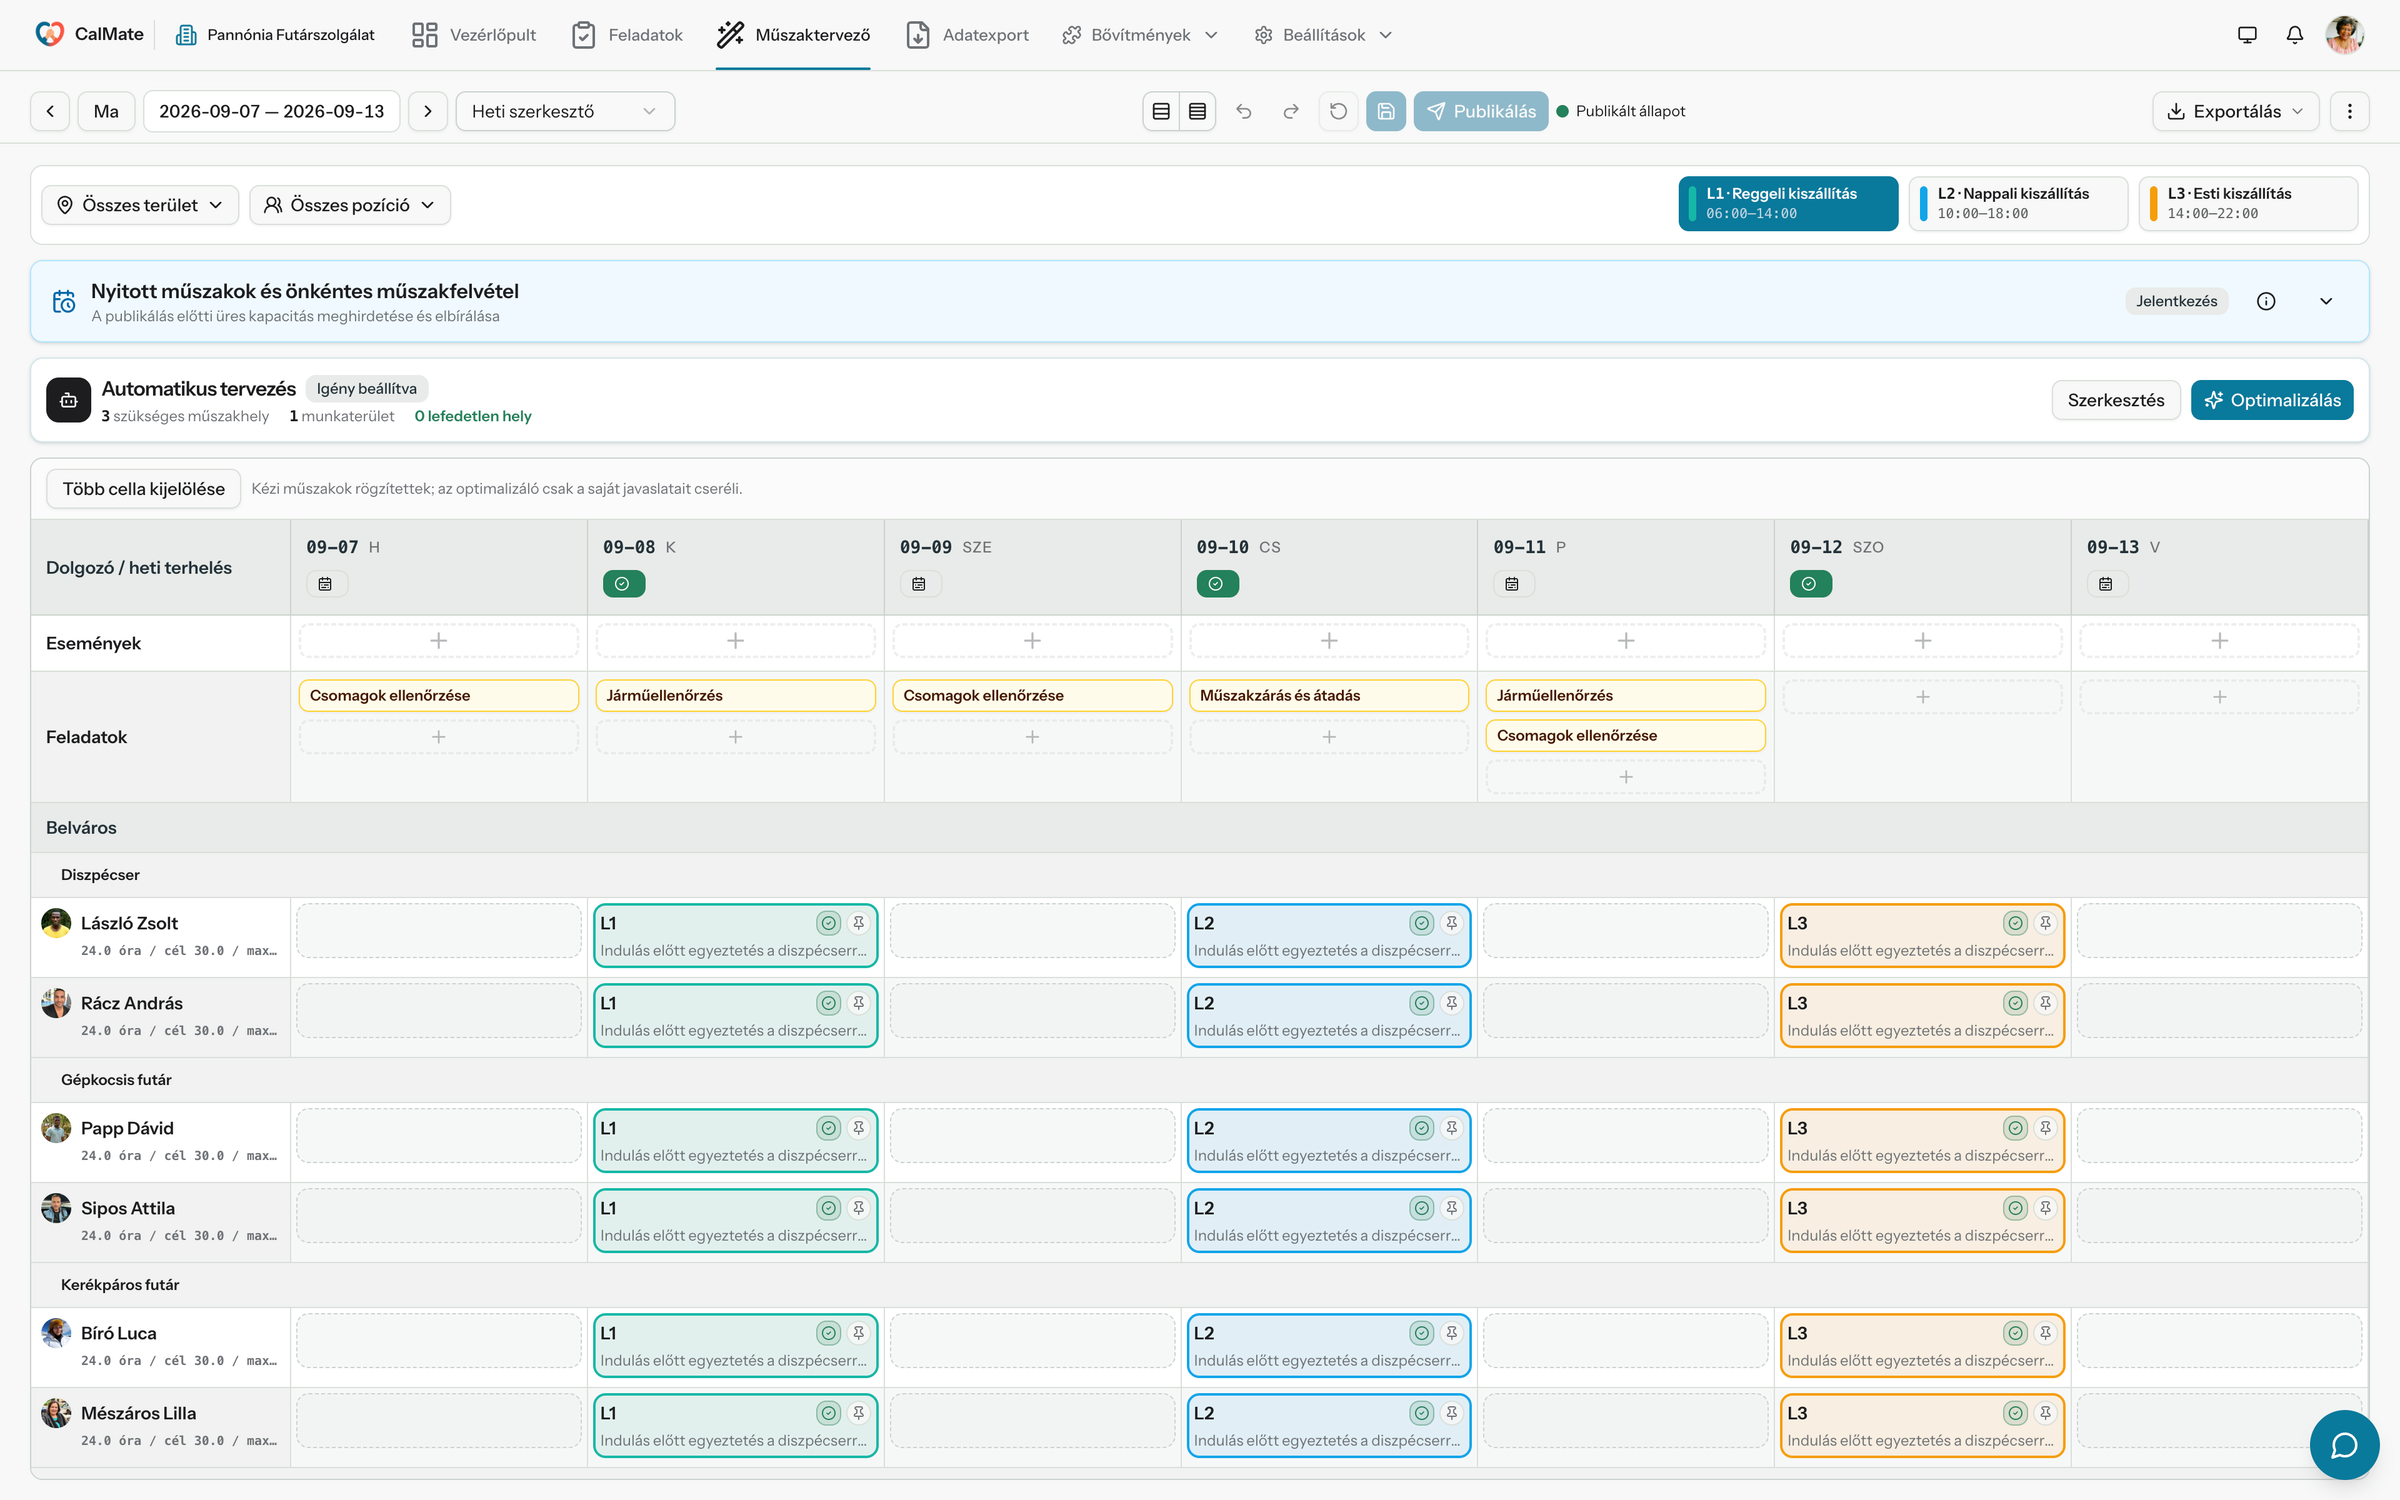Expand the Beállítások menu
Viewport: 2400px width, 1500px height.
pos(1323,35)
